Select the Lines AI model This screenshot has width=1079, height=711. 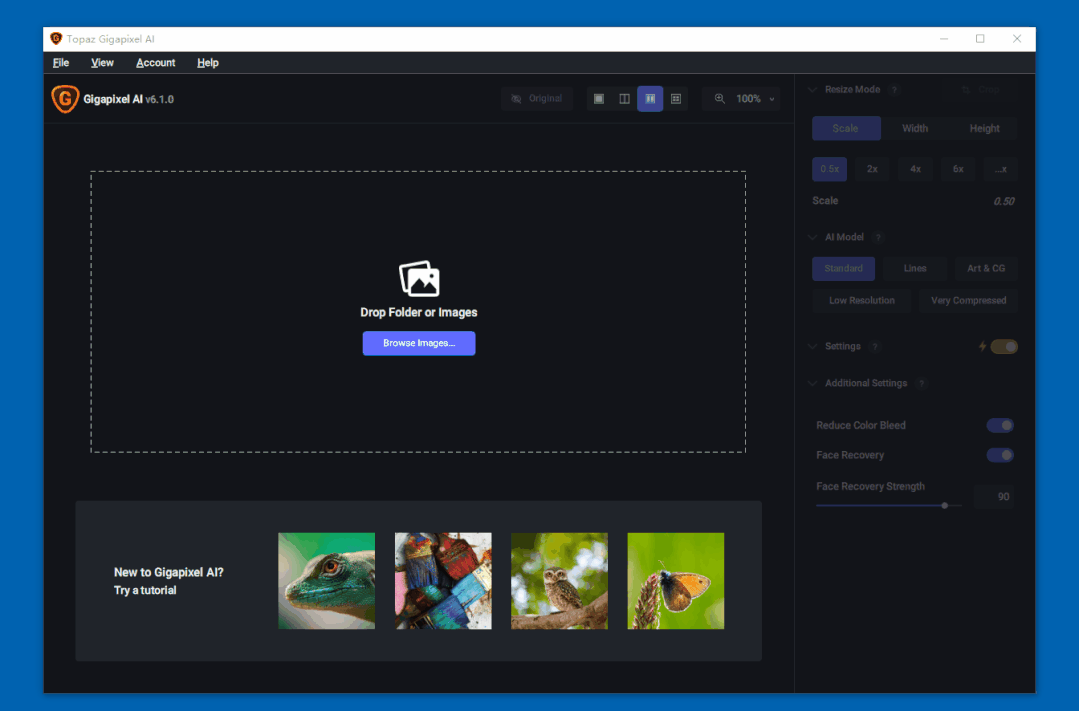(x=915, y=268)
